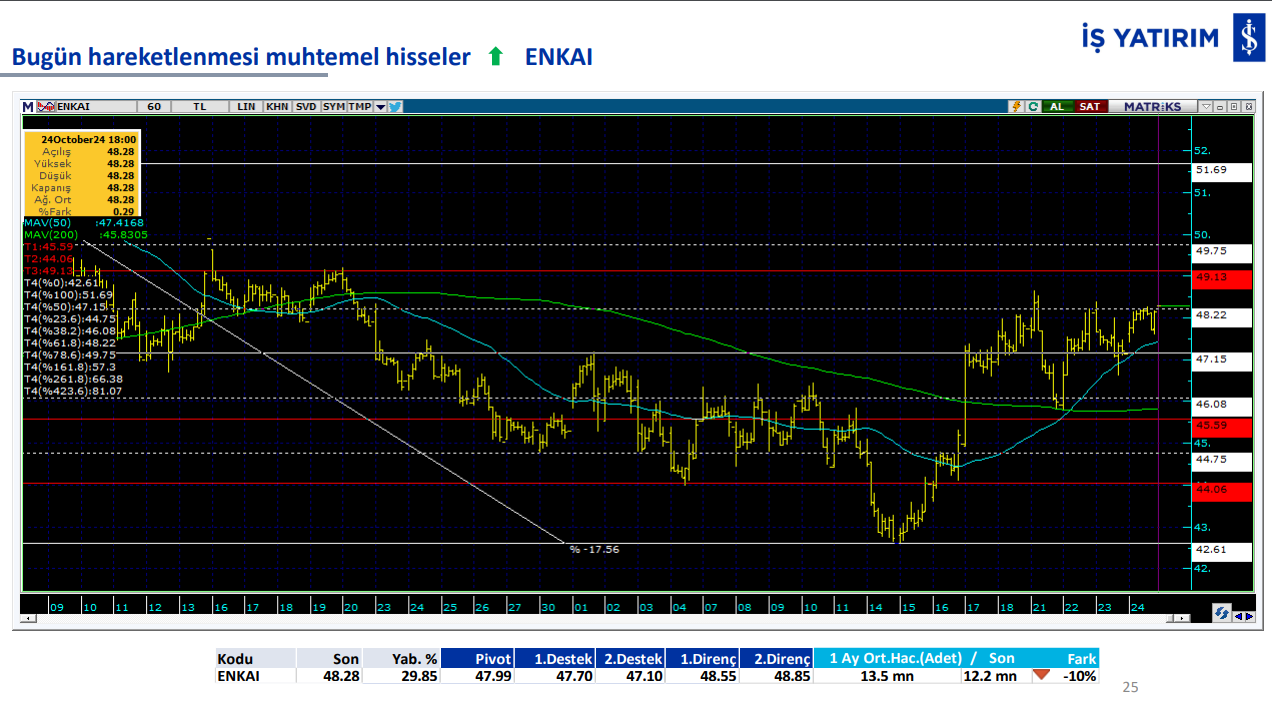Select the SYM toolbar item
The image size is (1272, 708).
pos(334,106)
